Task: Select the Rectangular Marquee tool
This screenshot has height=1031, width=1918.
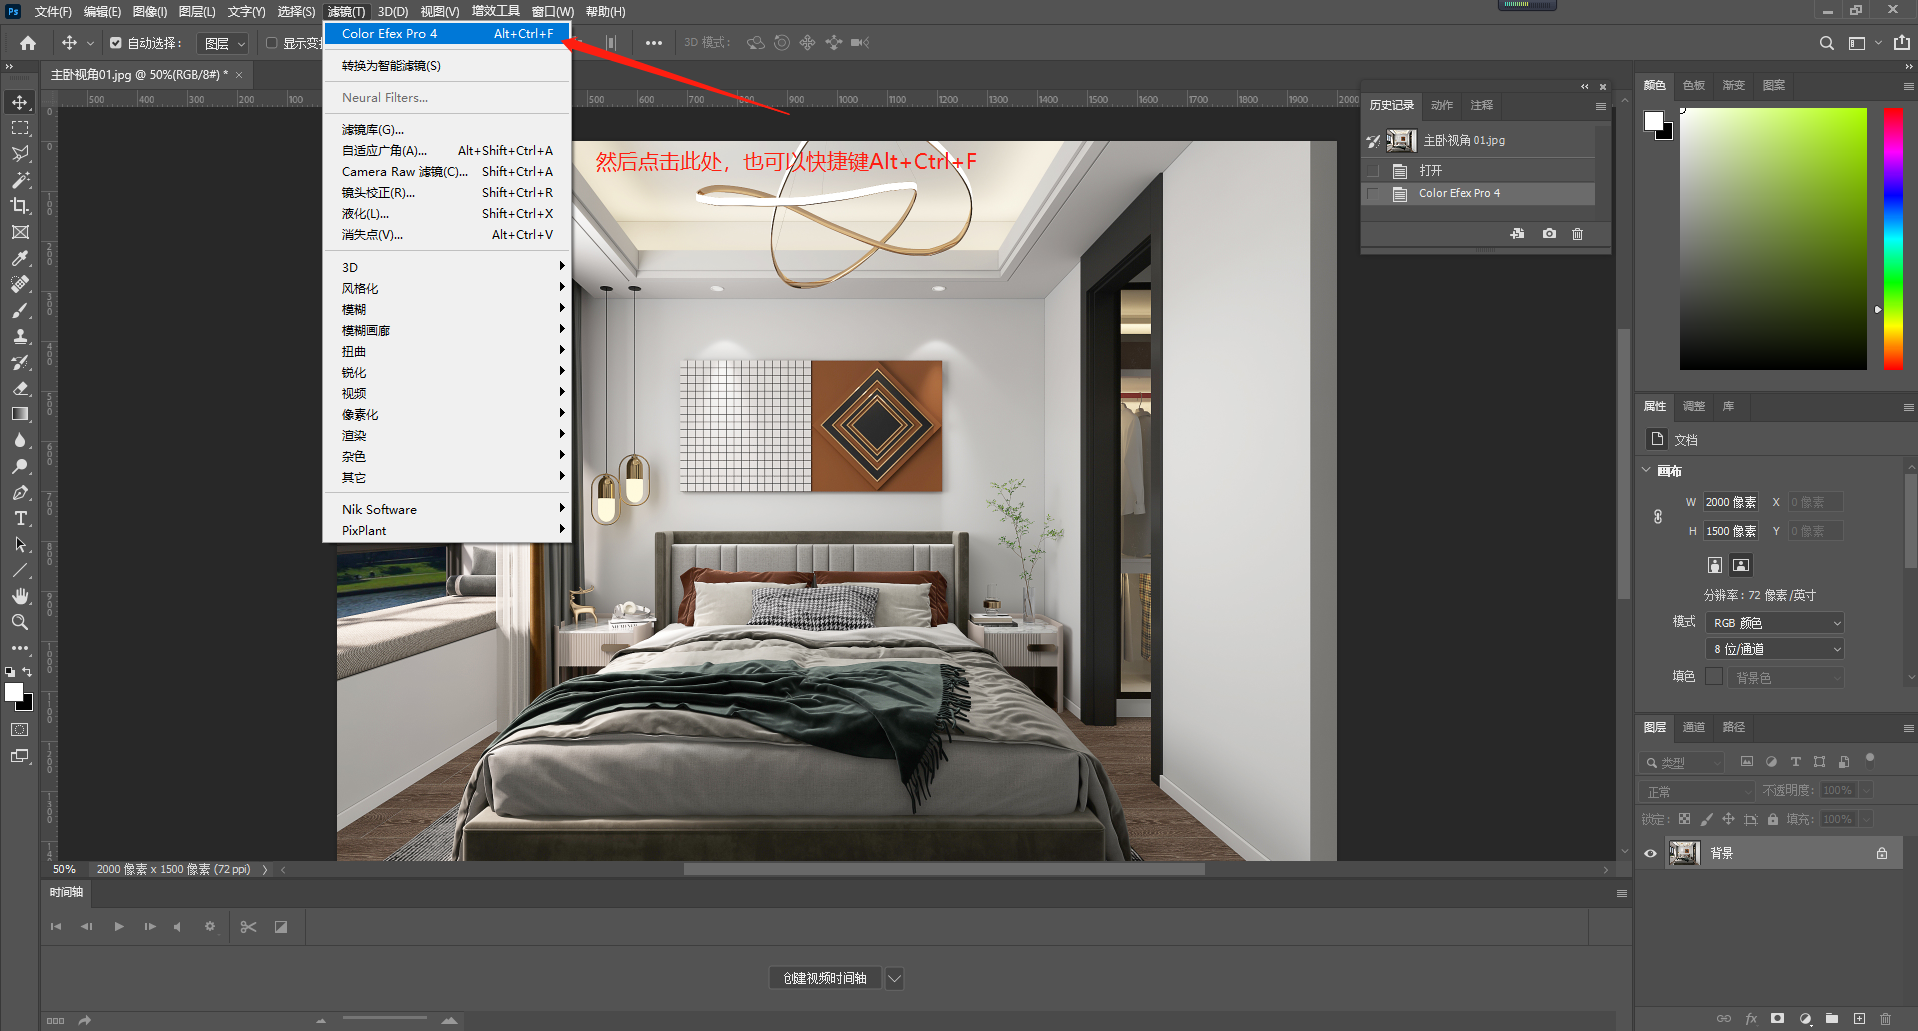Action: pos(20,128)
